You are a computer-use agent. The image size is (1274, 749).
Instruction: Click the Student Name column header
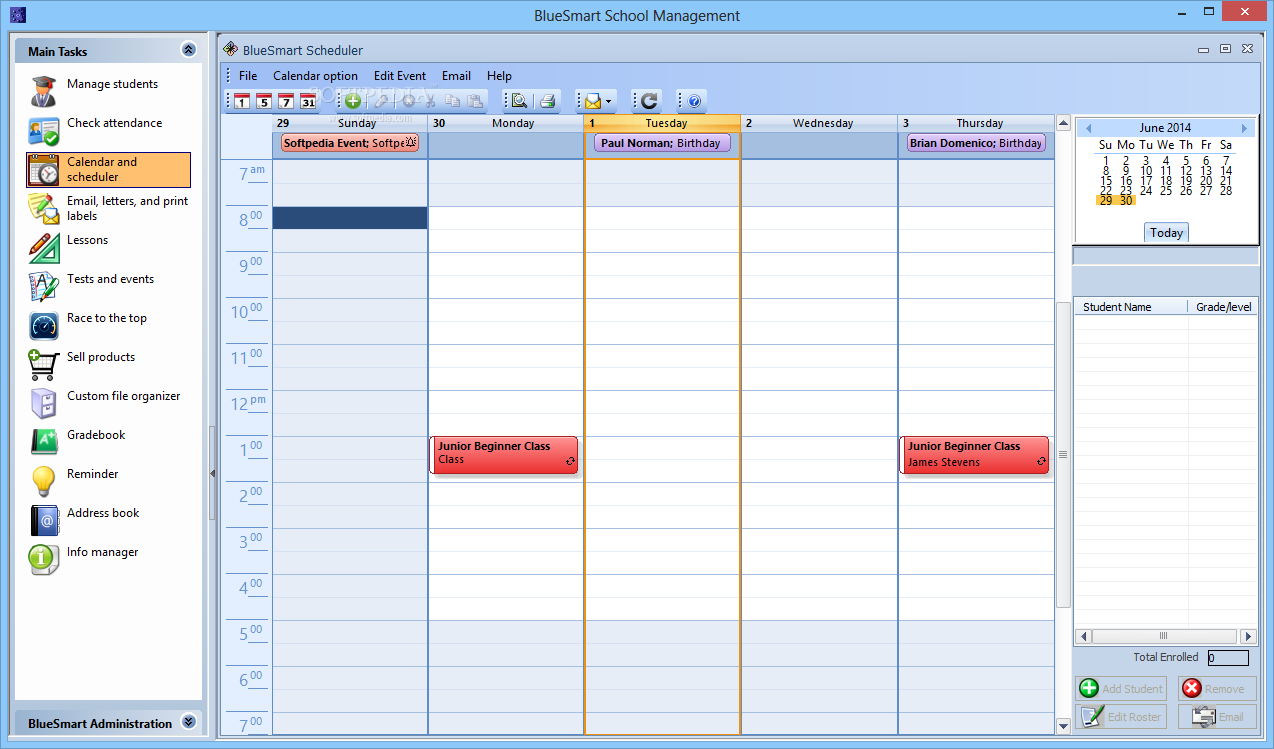point(1130,307)
